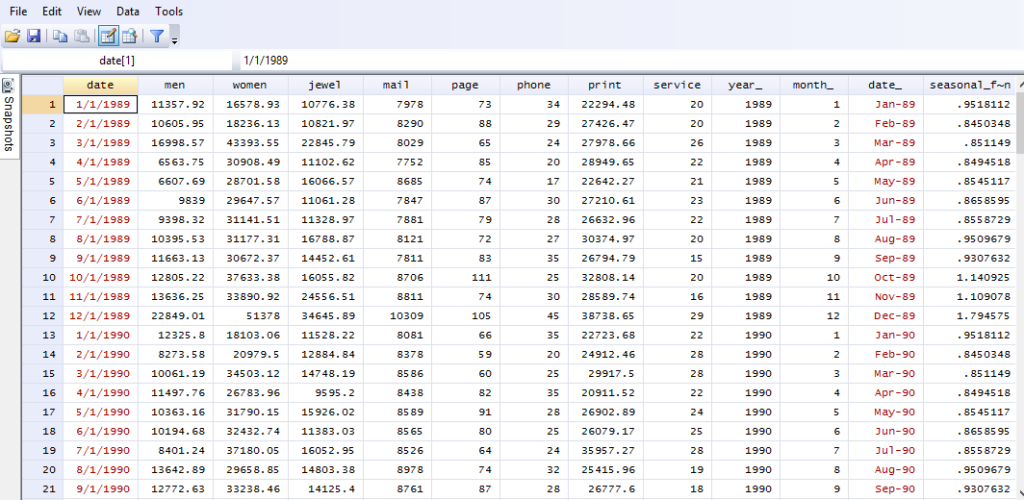Image resolution: width=1024 pixels, height=500 pixels.
Task: Click women cell 20979.5
Action: point(250,354)
